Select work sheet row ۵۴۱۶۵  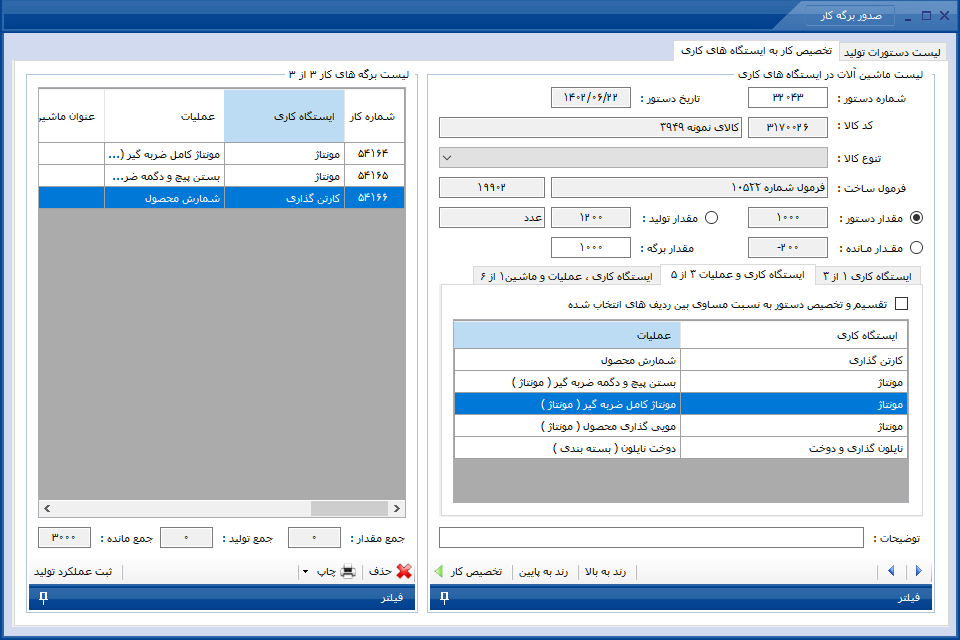click(x=222, y=176)
